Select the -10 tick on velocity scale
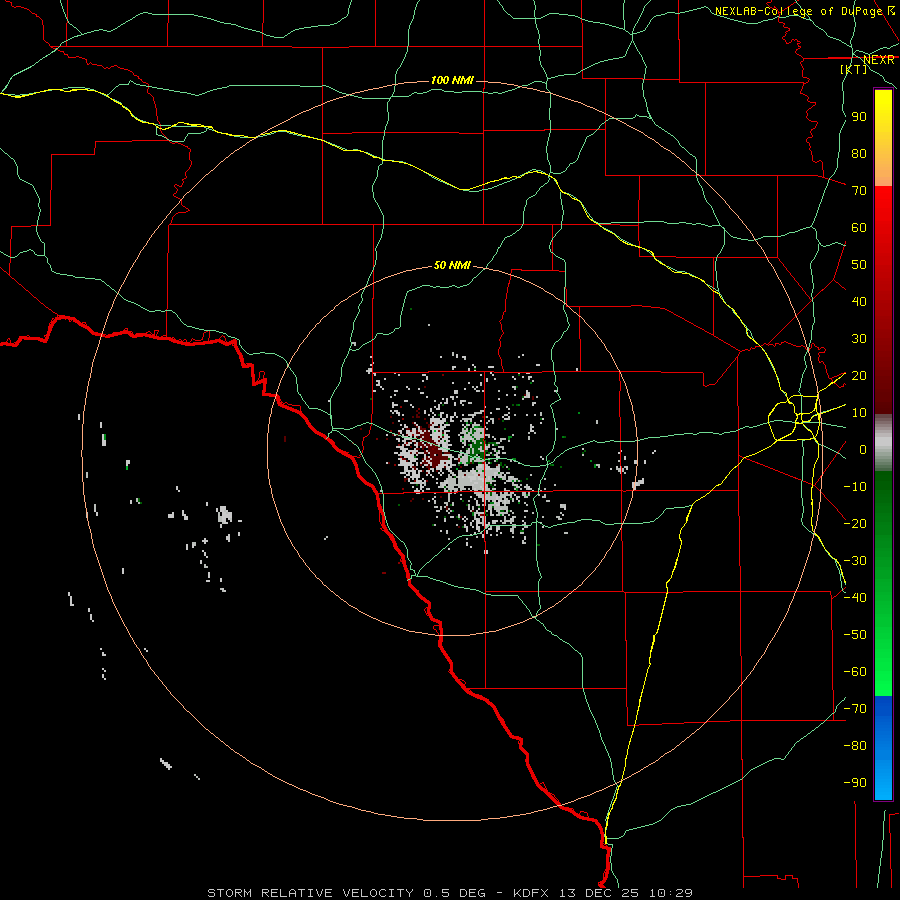Image resolution: width=900 pixels, height=900 pixels. pos(855,487)
